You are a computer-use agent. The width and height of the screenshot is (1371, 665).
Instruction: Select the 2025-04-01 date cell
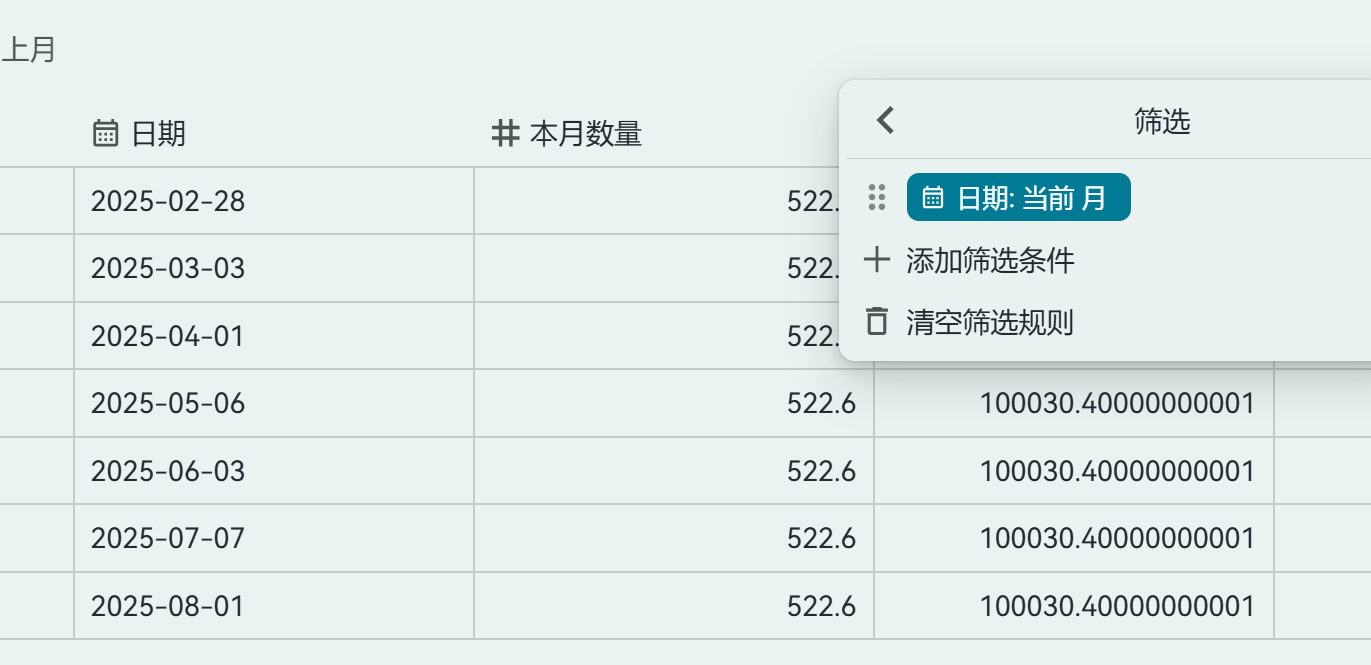click(x=168, y=336)
